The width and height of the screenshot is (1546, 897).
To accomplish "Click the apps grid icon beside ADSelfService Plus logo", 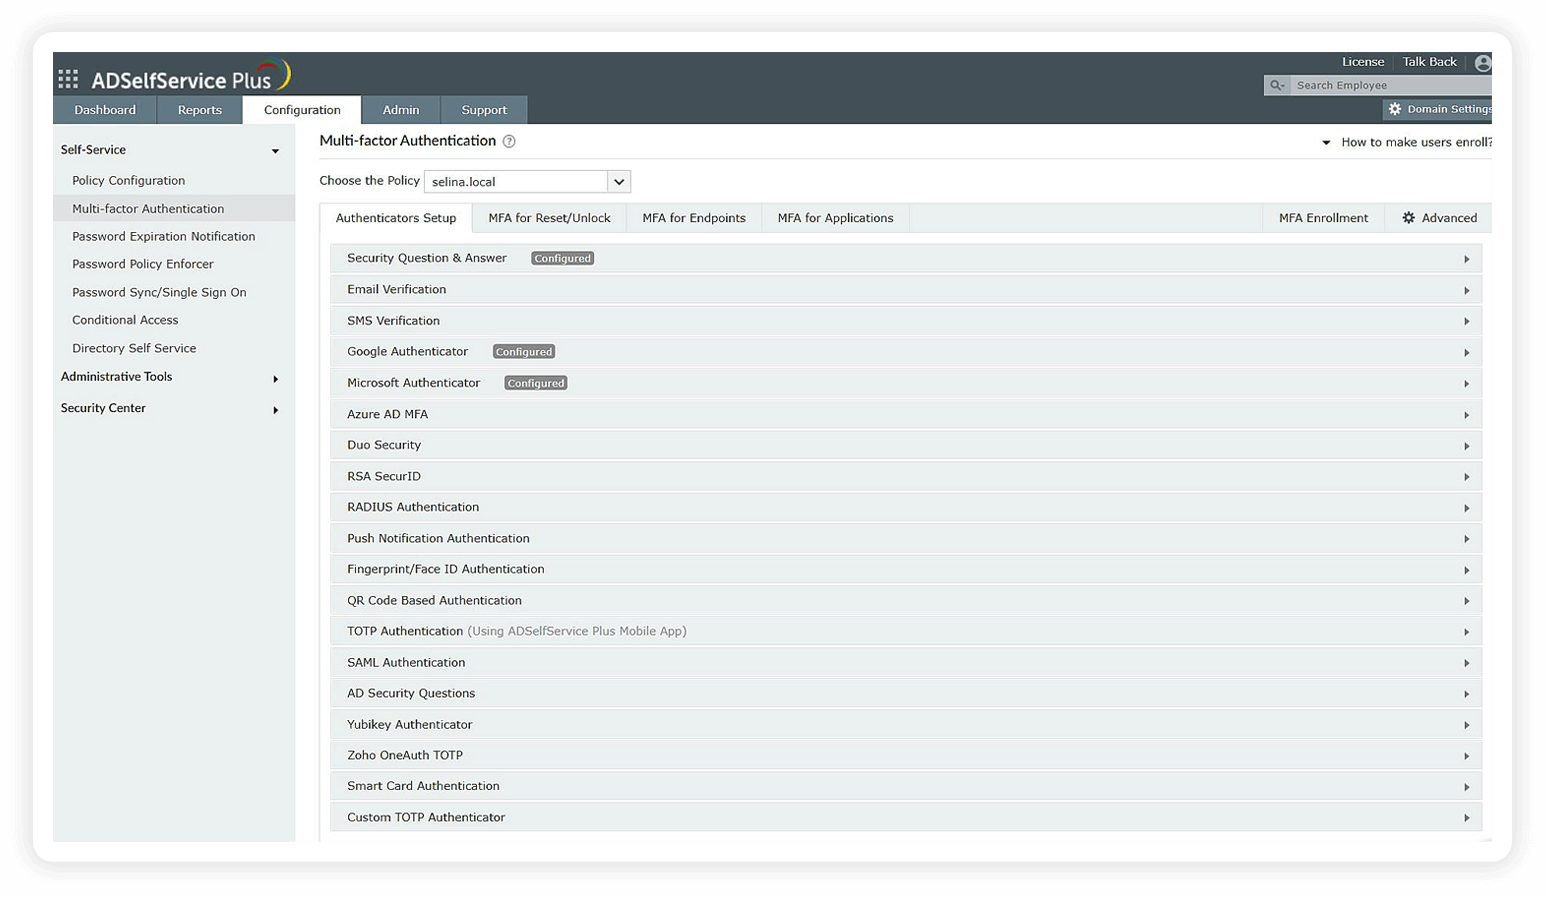I will point(68,77).
